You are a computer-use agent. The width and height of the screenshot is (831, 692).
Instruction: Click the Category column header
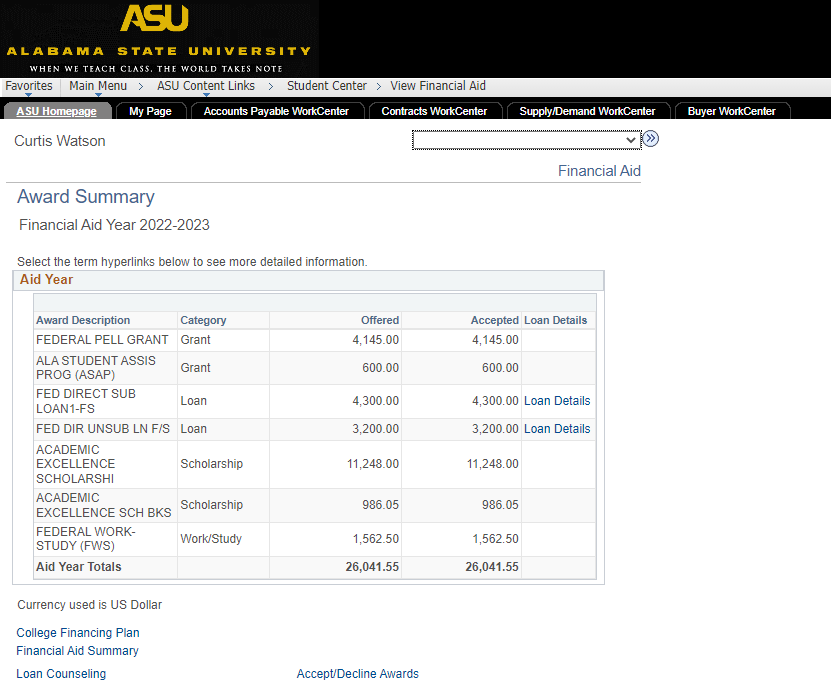point(203,320)
